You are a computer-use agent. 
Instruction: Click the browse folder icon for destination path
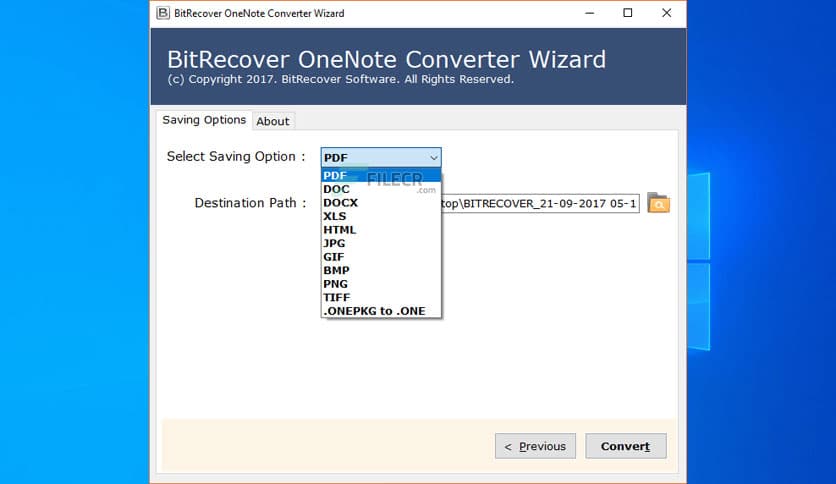658,203
